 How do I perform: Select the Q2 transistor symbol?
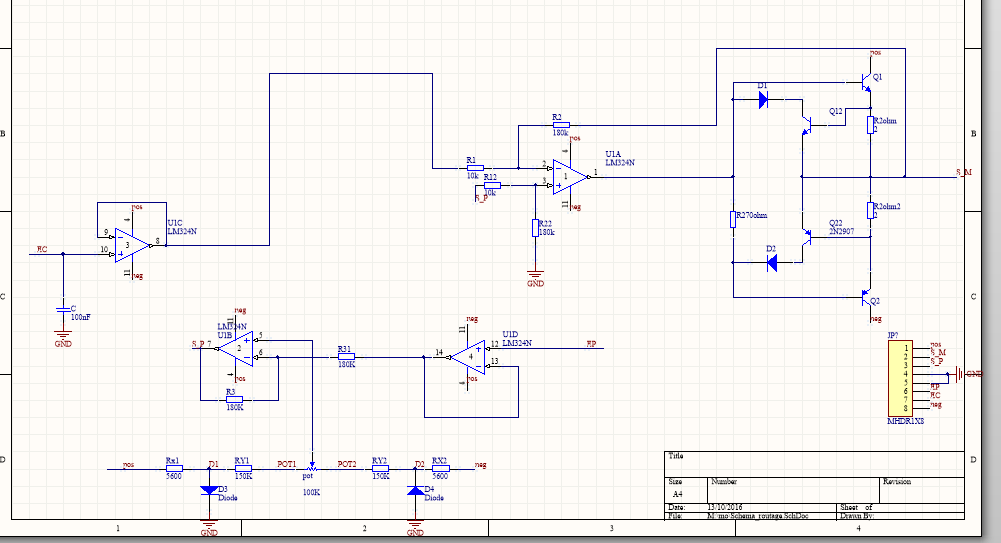tap(866, 297)
